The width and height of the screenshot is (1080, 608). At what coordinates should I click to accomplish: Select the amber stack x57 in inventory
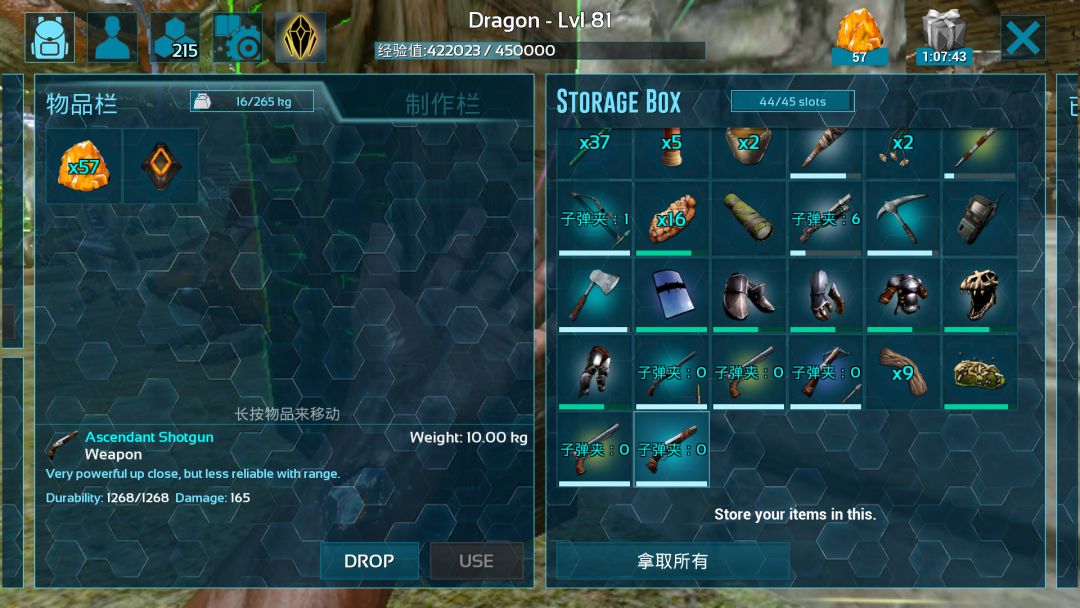[x=84, y=166]
